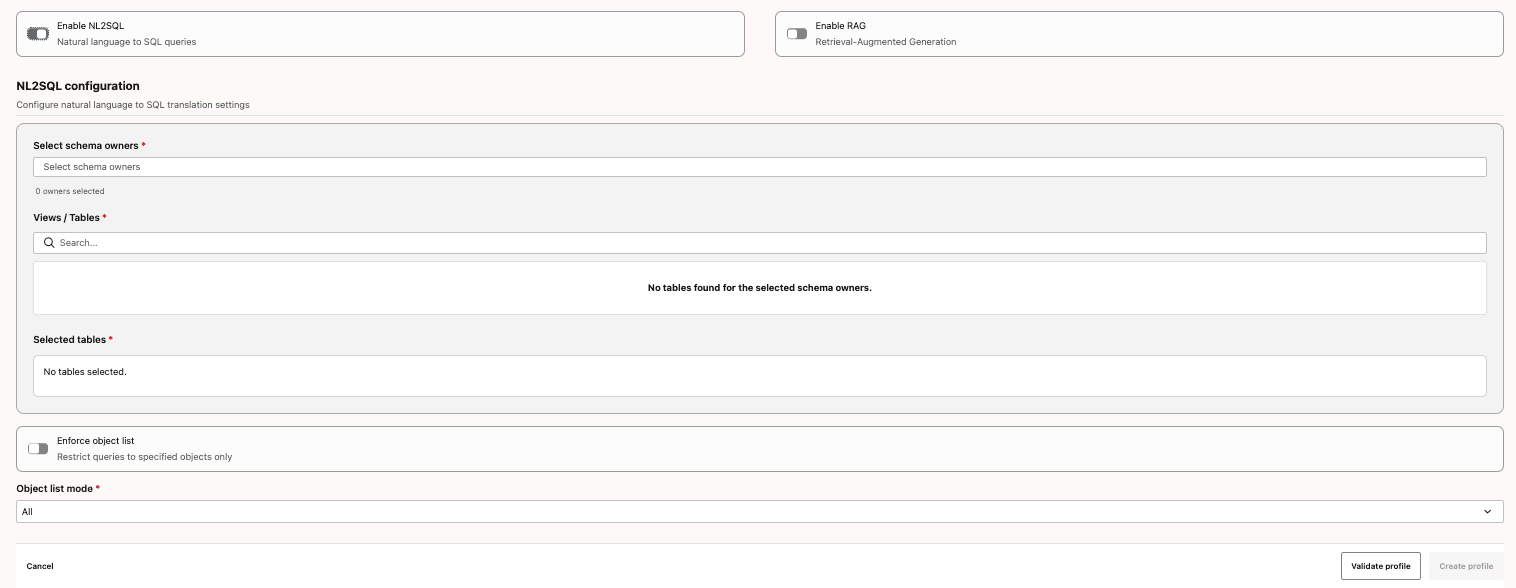
Task: Click the Enable NL2SQL toggle switch icon
Action: pos(38,33)
